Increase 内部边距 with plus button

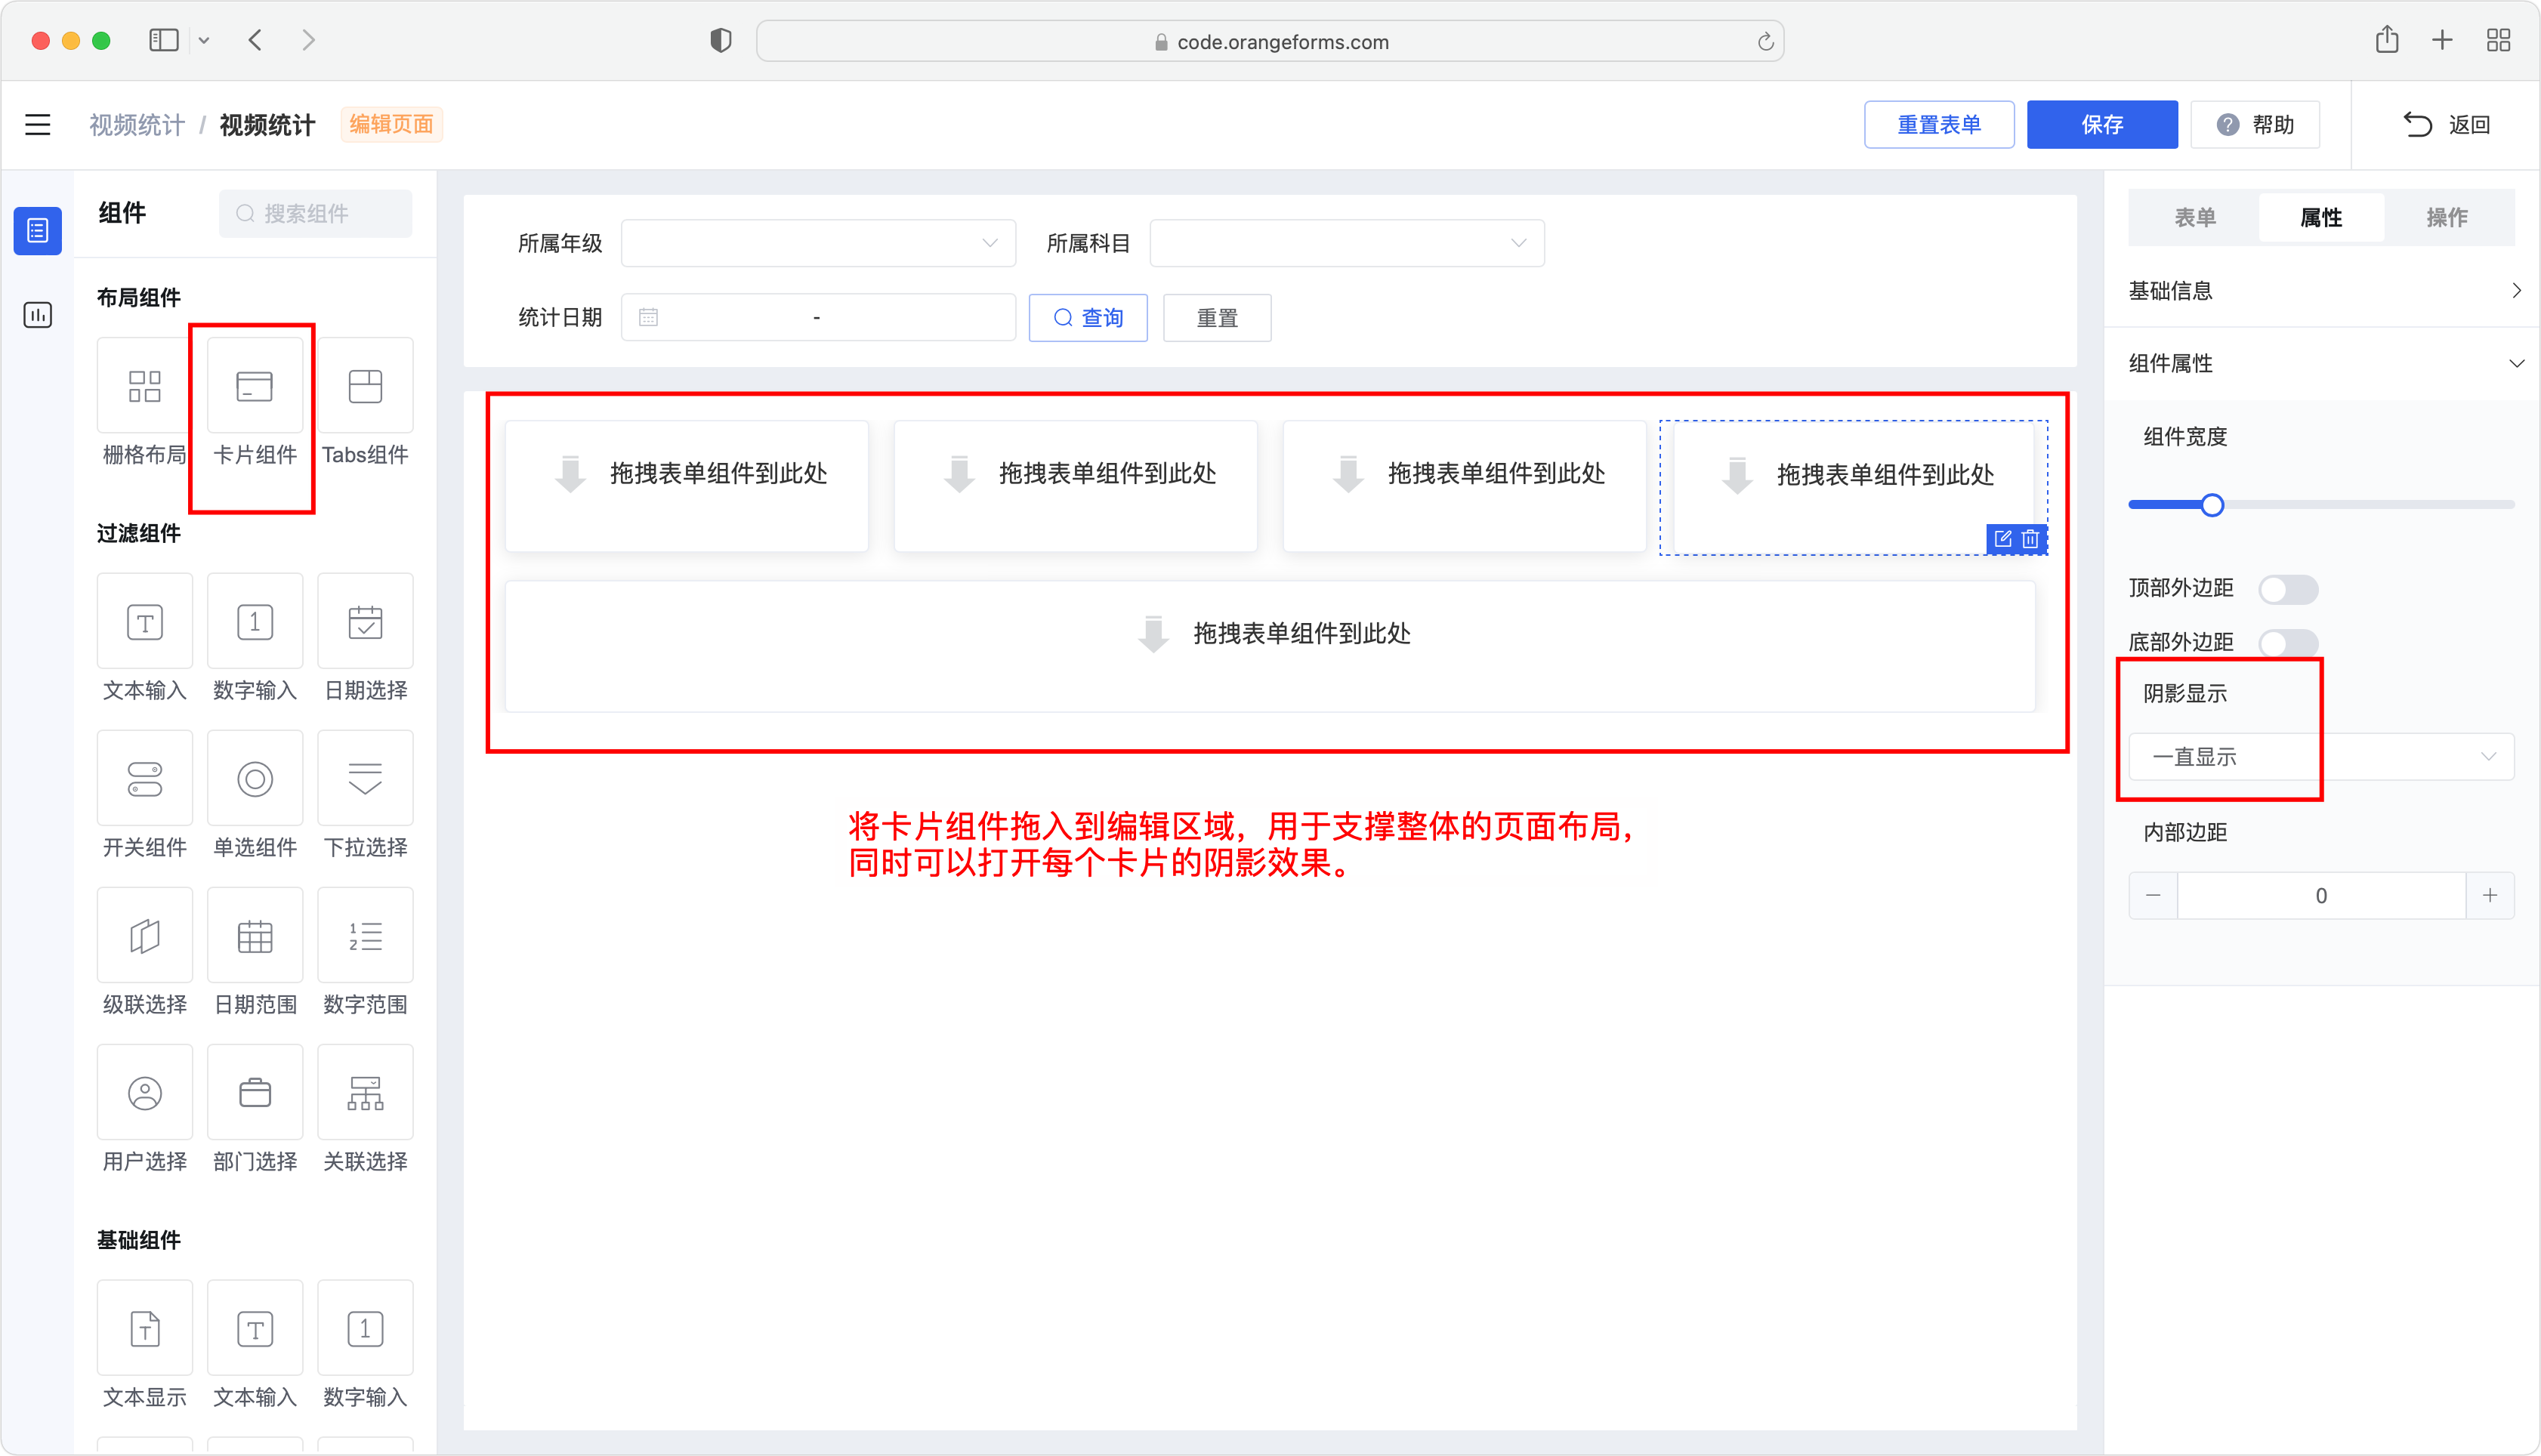pos(2490,895)
